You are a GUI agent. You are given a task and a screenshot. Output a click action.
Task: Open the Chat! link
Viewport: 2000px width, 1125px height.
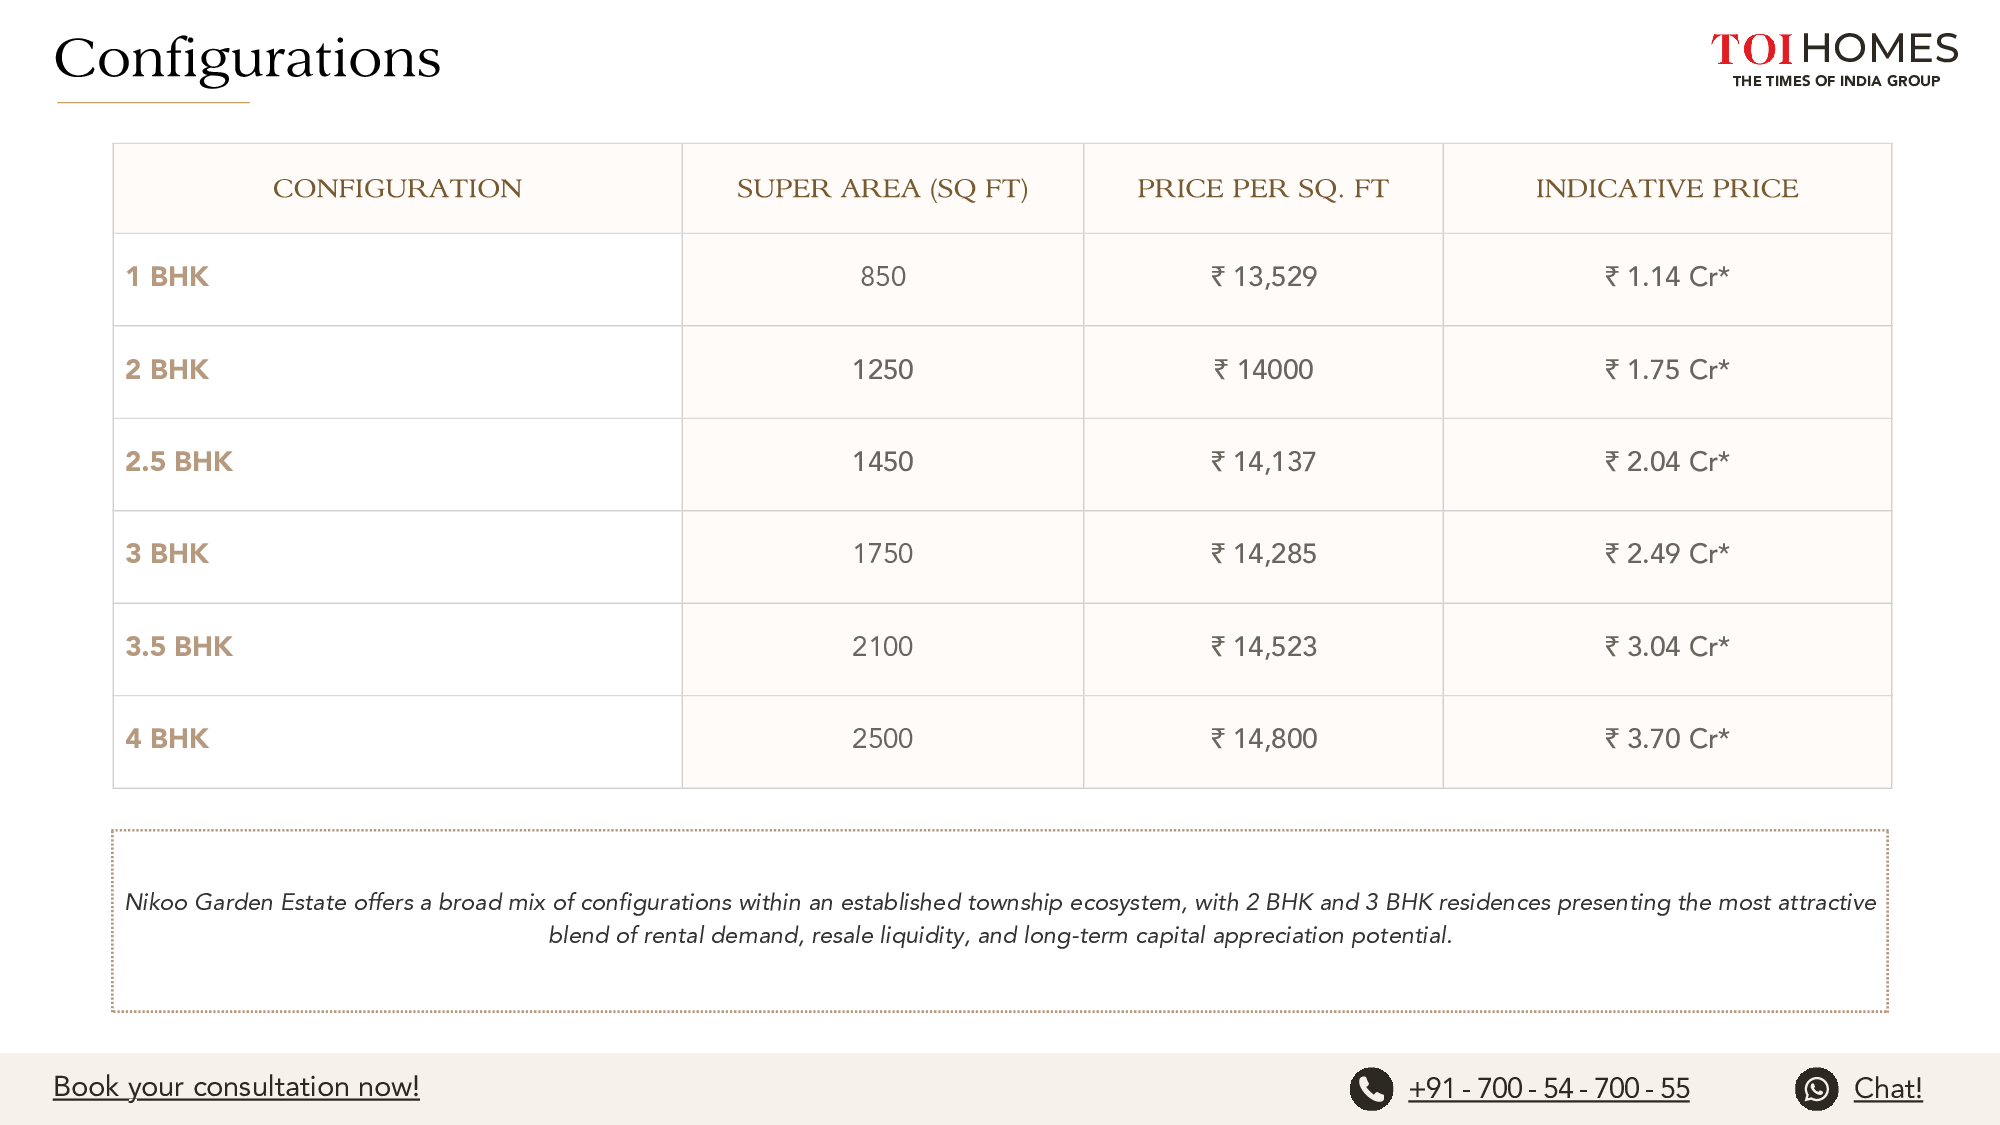(1888, 1088)
